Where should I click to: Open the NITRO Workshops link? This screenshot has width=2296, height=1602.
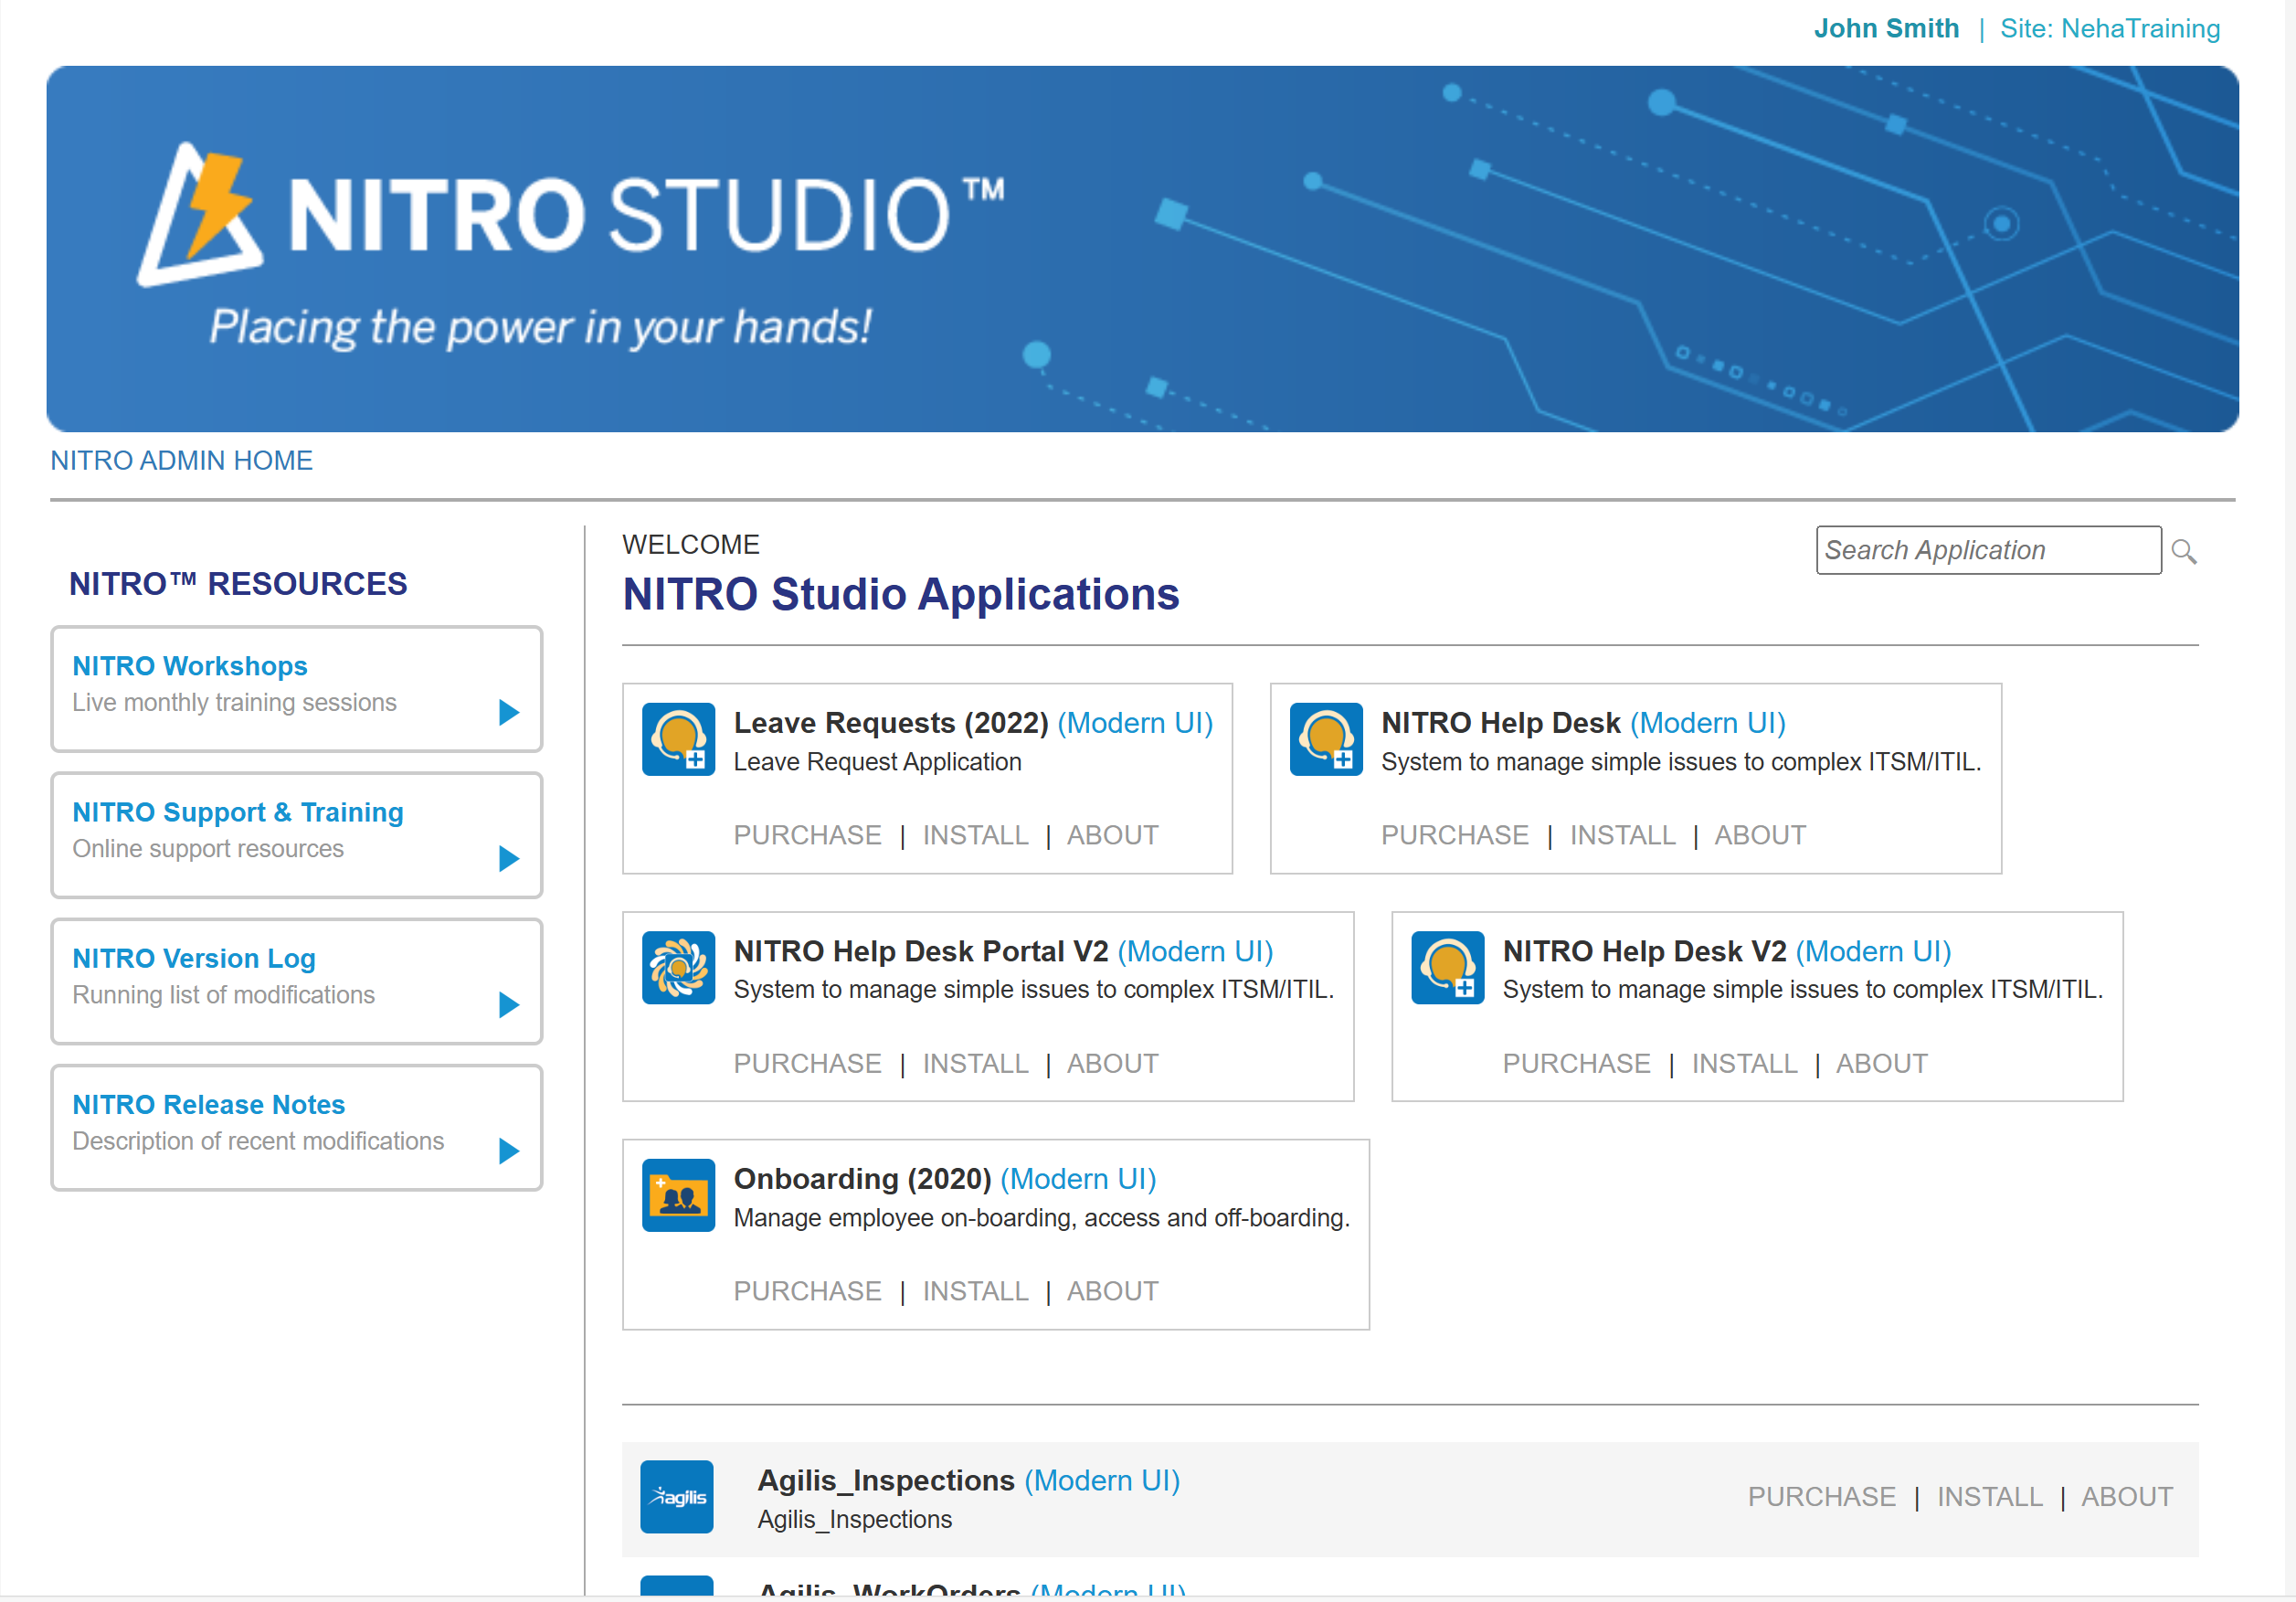(190, 666)
